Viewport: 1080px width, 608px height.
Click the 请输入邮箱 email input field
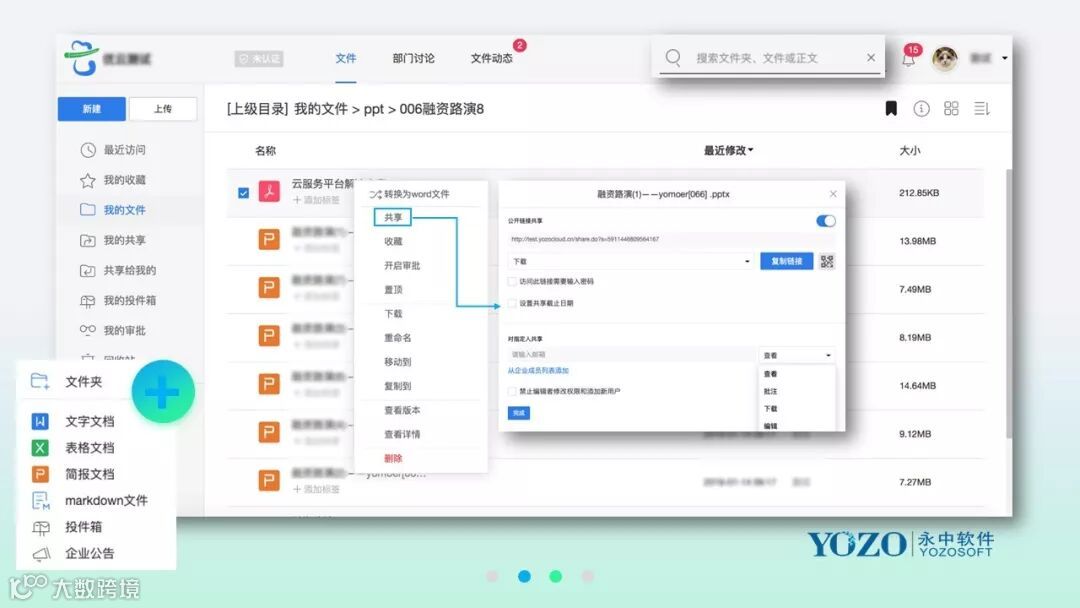pos(632,355)
